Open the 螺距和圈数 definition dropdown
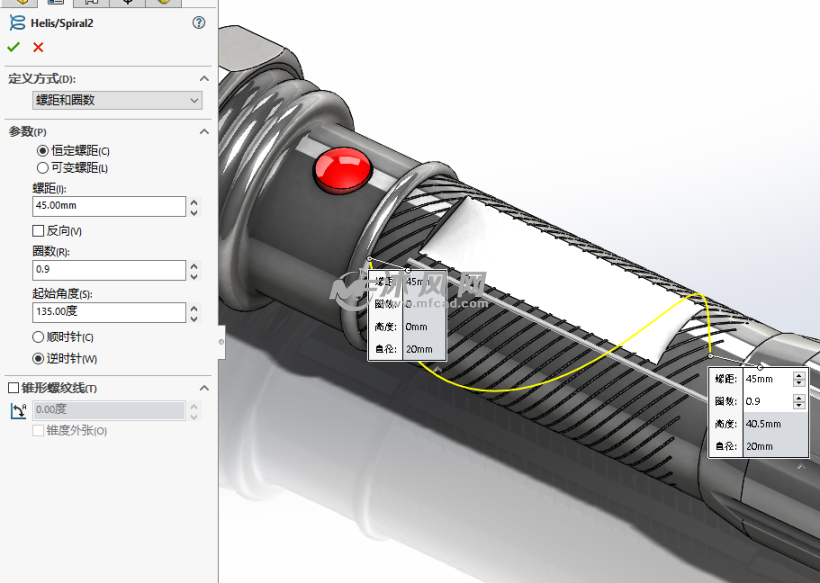 pos(117,100)
